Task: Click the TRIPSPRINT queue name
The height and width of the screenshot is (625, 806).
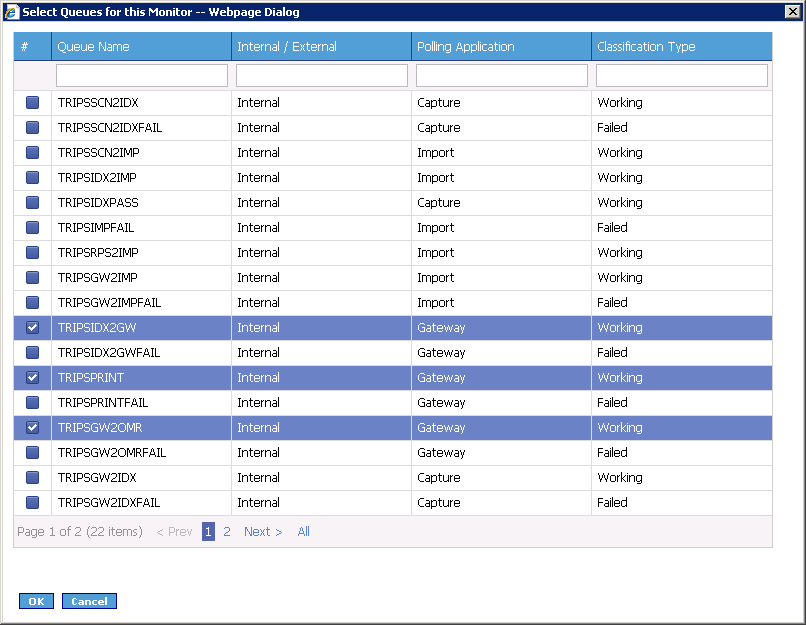Action: click(x=90, y=378)
